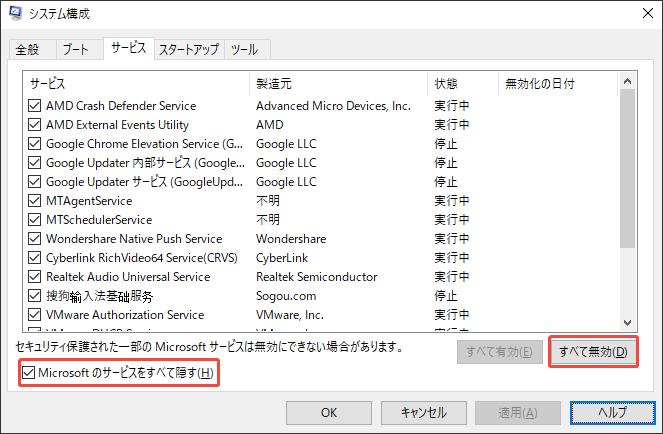This screenshot has height=434, width=663.
Task: Click the scrollbar up arrow in services list
Action: (627, 81)
